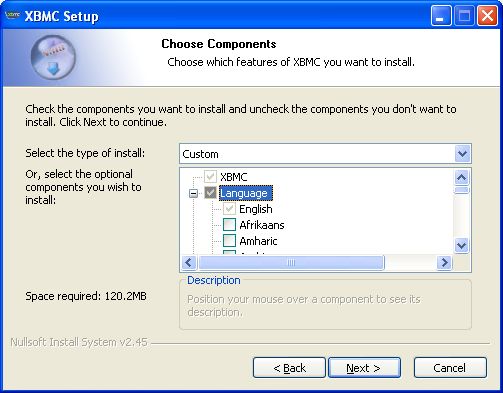
Task: Collapse the Language tree node
Action: (x=193, y=193)
